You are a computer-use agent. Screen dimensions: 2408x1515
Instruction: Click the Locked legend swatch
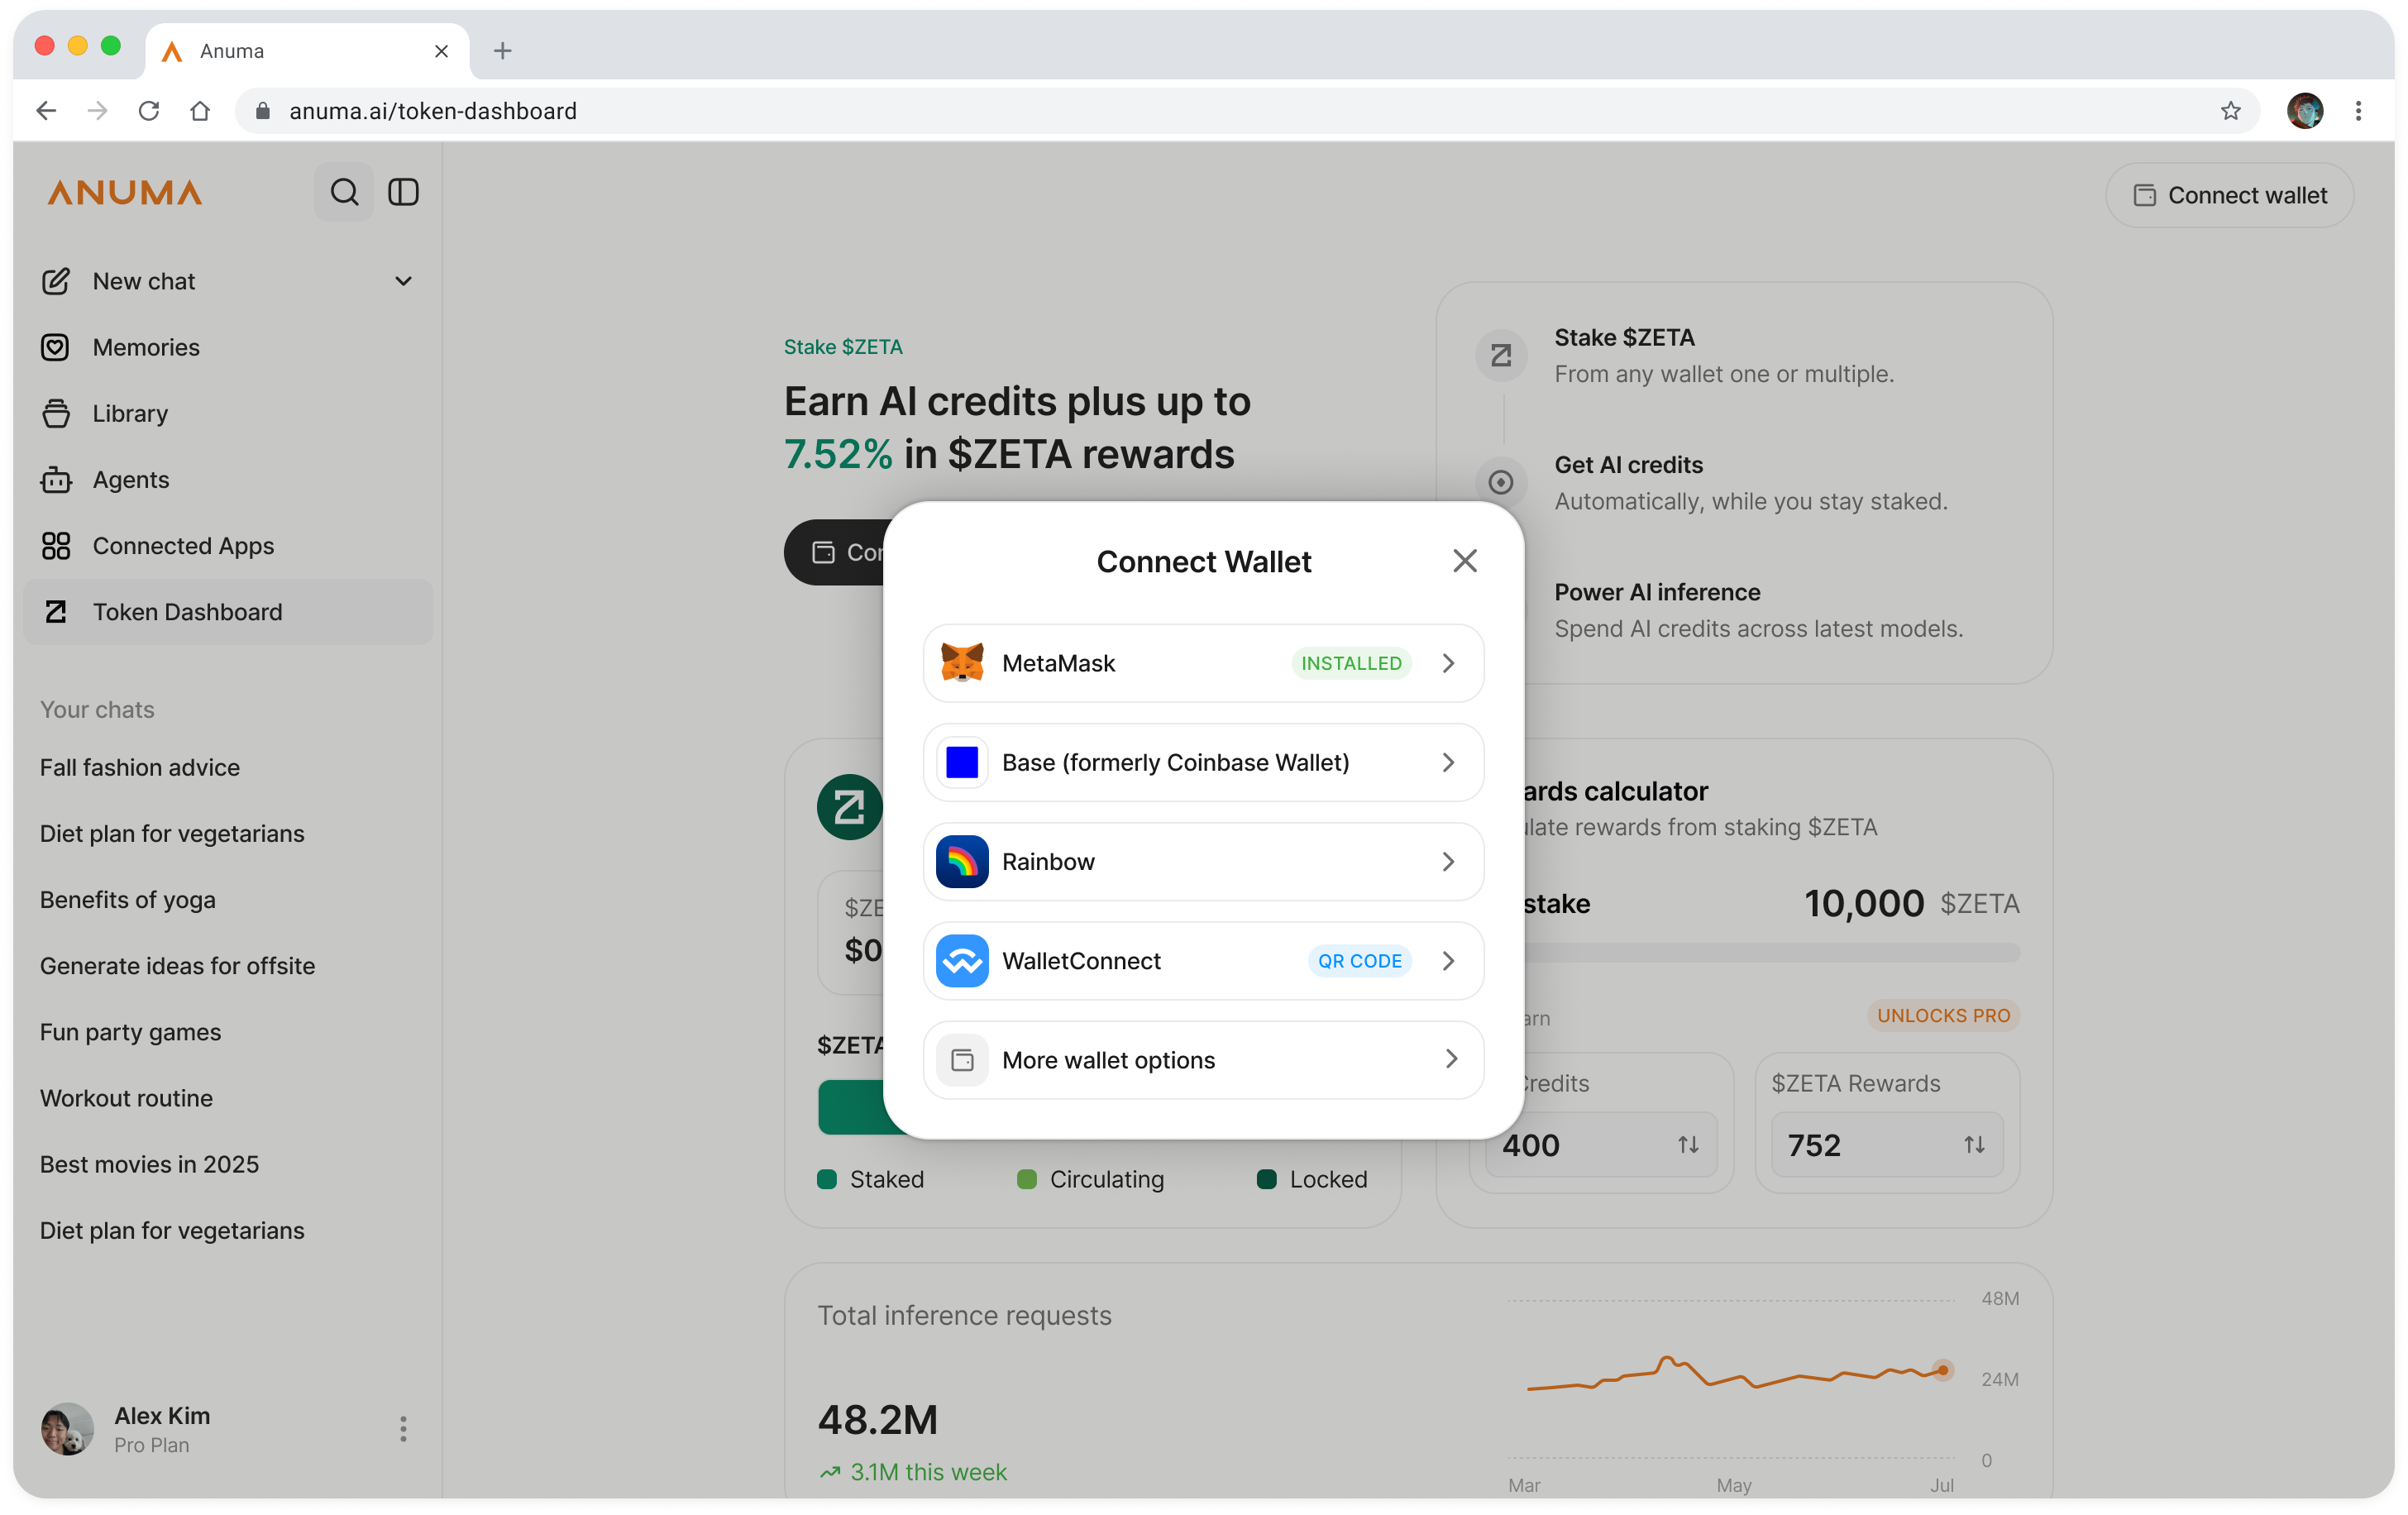(1266, 1179)
